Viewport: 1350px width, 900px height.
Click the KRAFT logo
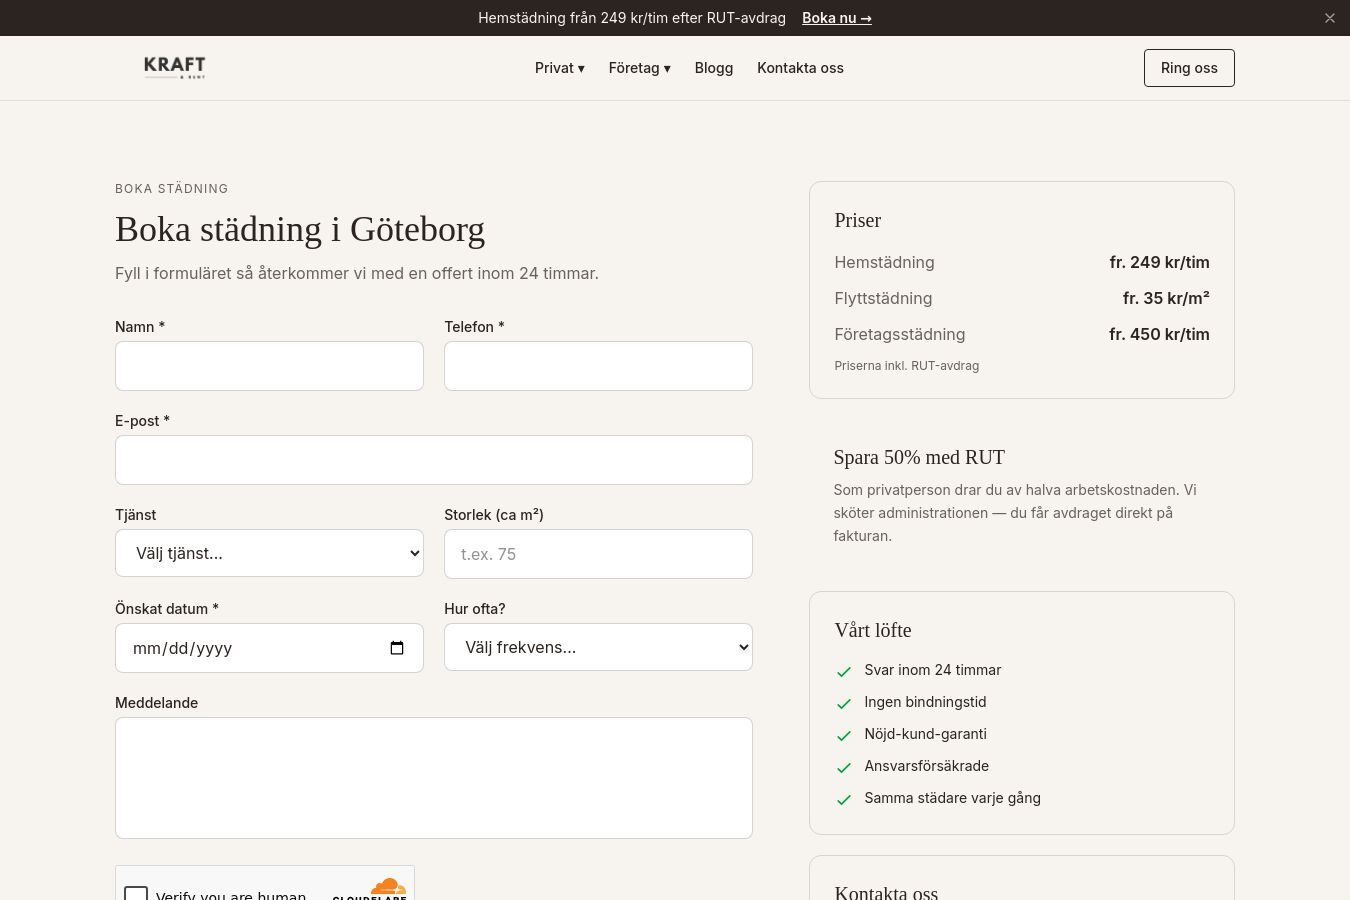tap(175, 68)
